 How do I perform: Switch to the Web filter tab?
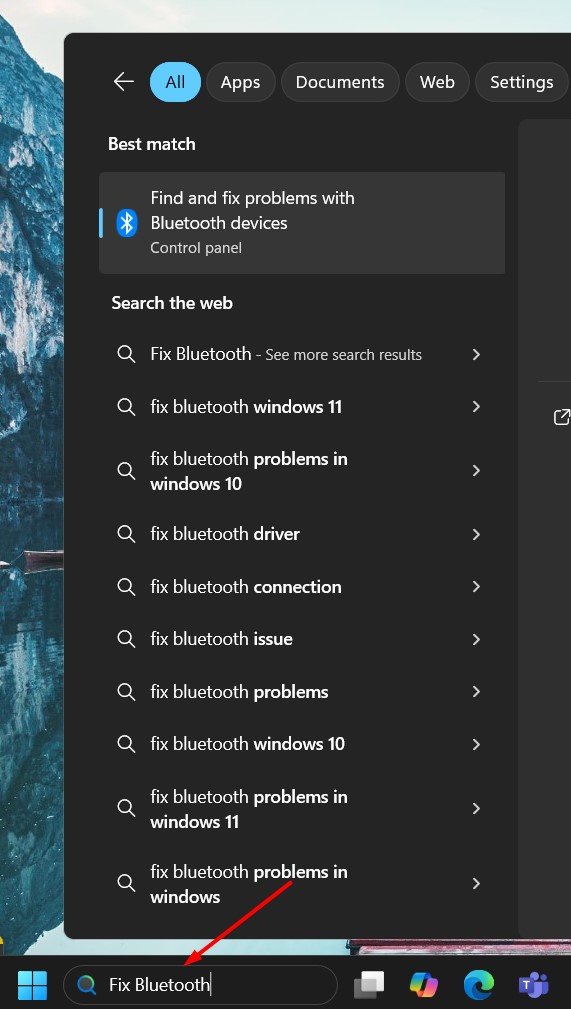[437, 82]
